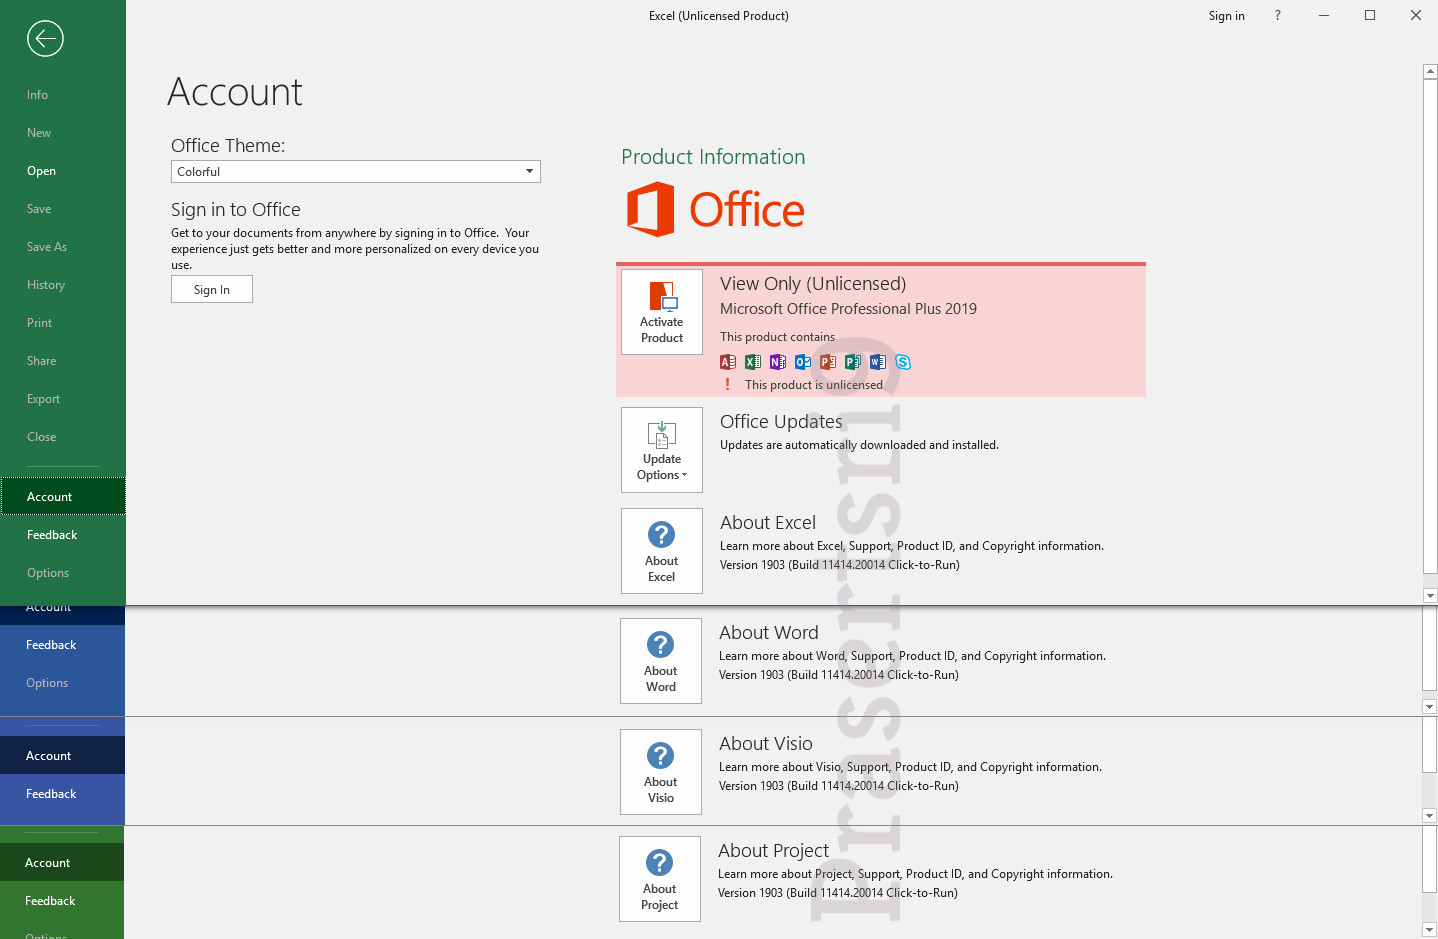
Task: Select Account in the green Project sidebar
Action: tap(62, 863)
